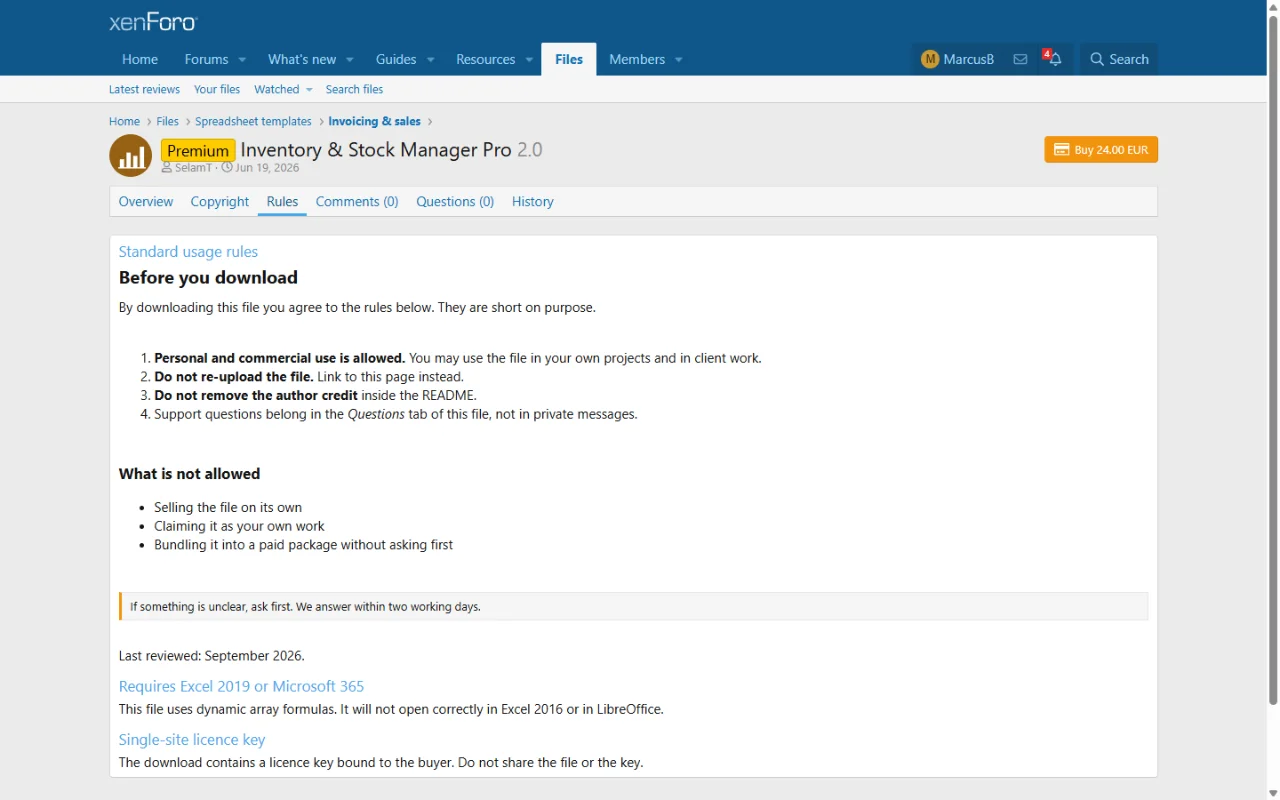Click the page vertical scrollbar
The image size is (1280, 800).
[1273, 360]
